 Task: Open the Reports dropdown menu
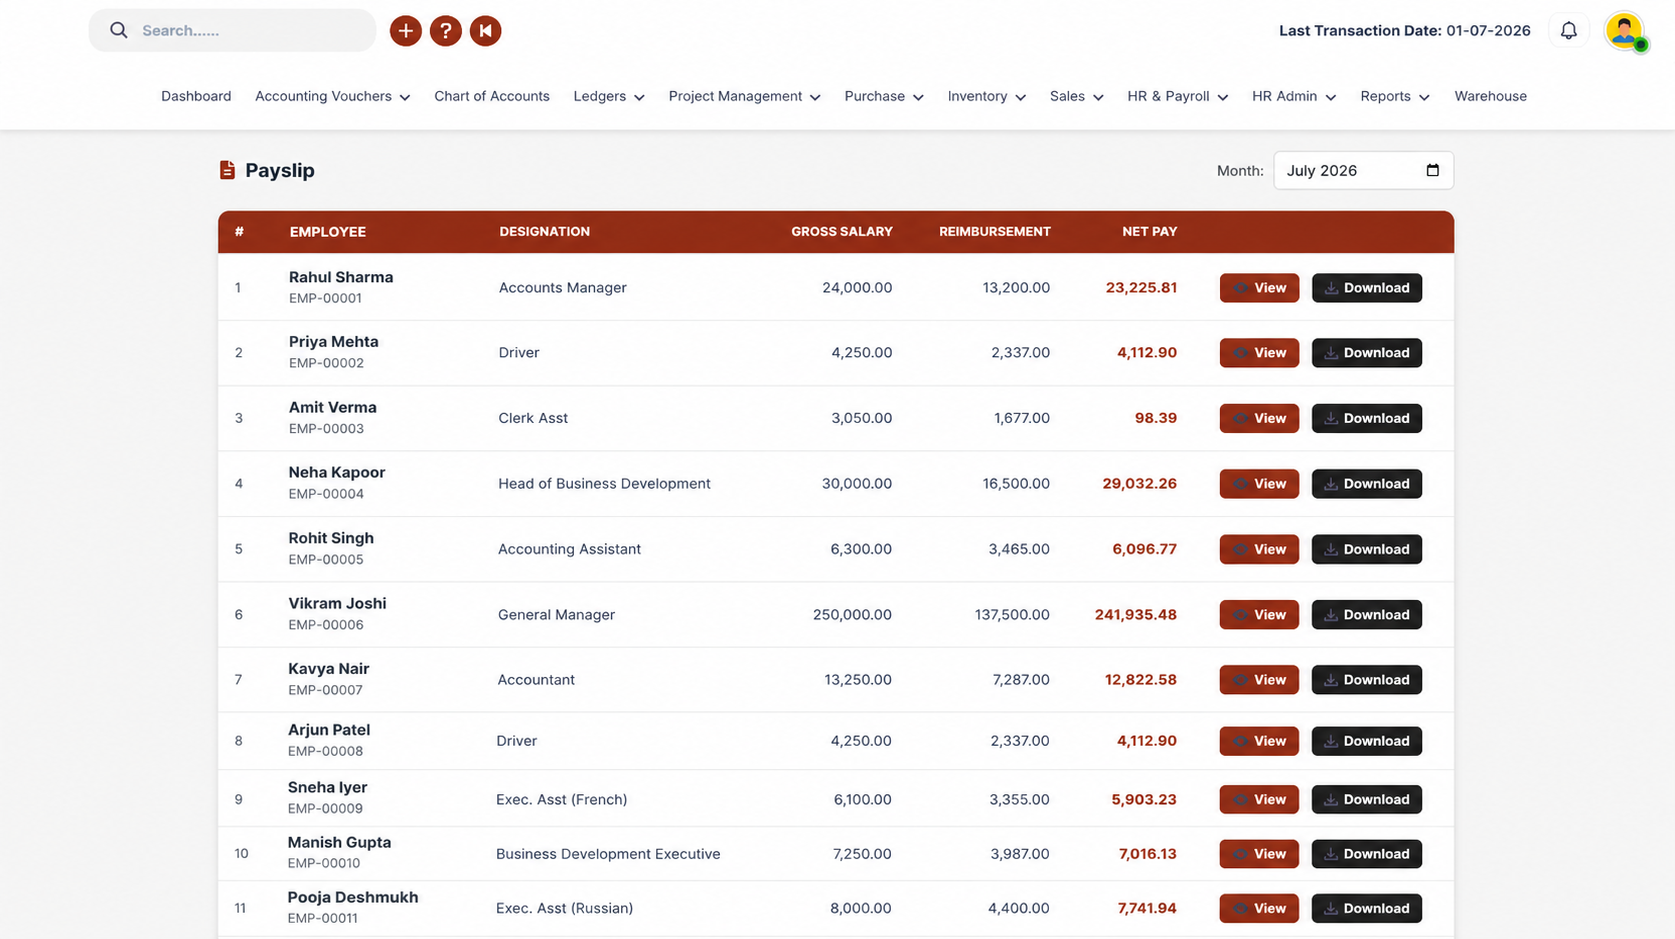click(1395, 97)
